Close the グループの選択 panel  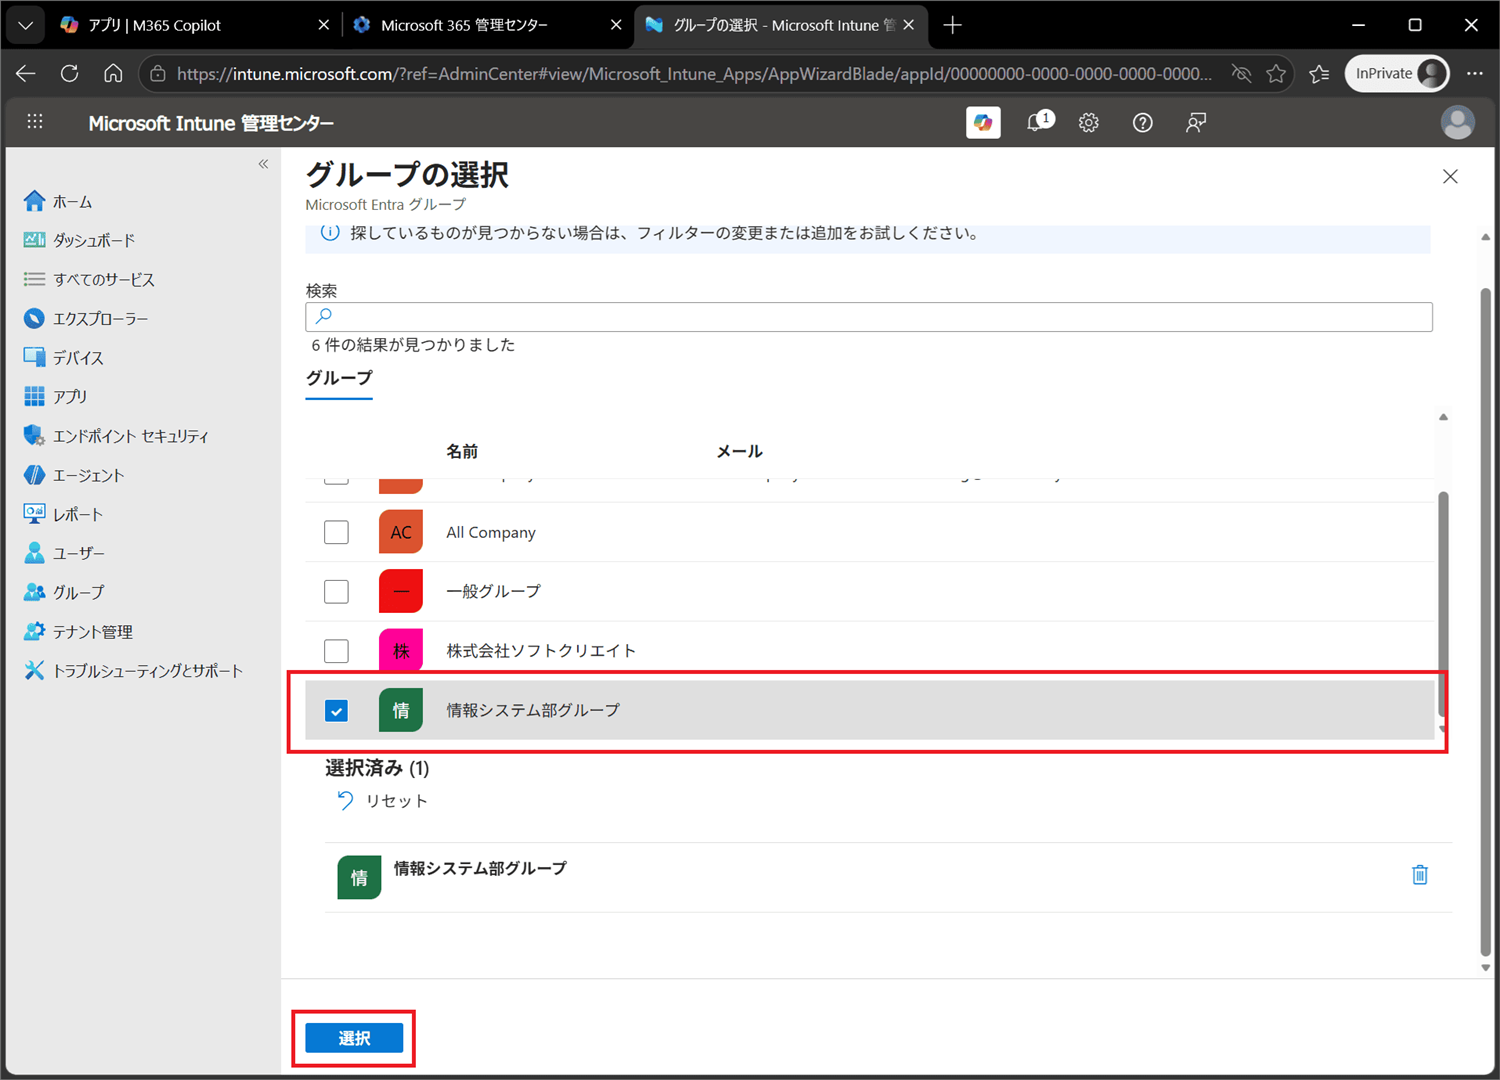pyautogui.click(x=1450, y=177)
